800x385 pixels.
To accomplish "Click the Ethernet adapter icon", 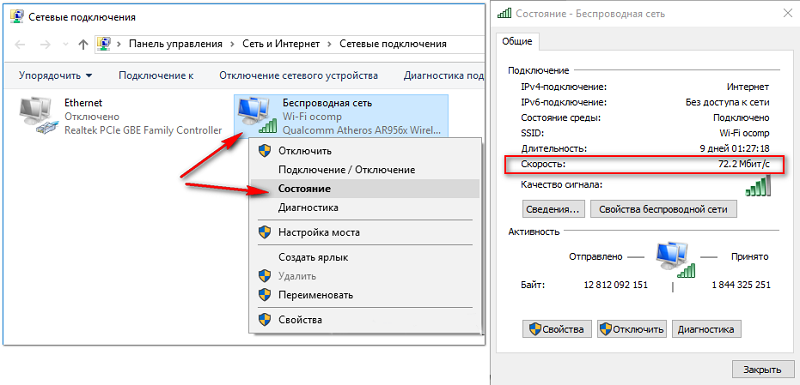I will pos(39,116).
